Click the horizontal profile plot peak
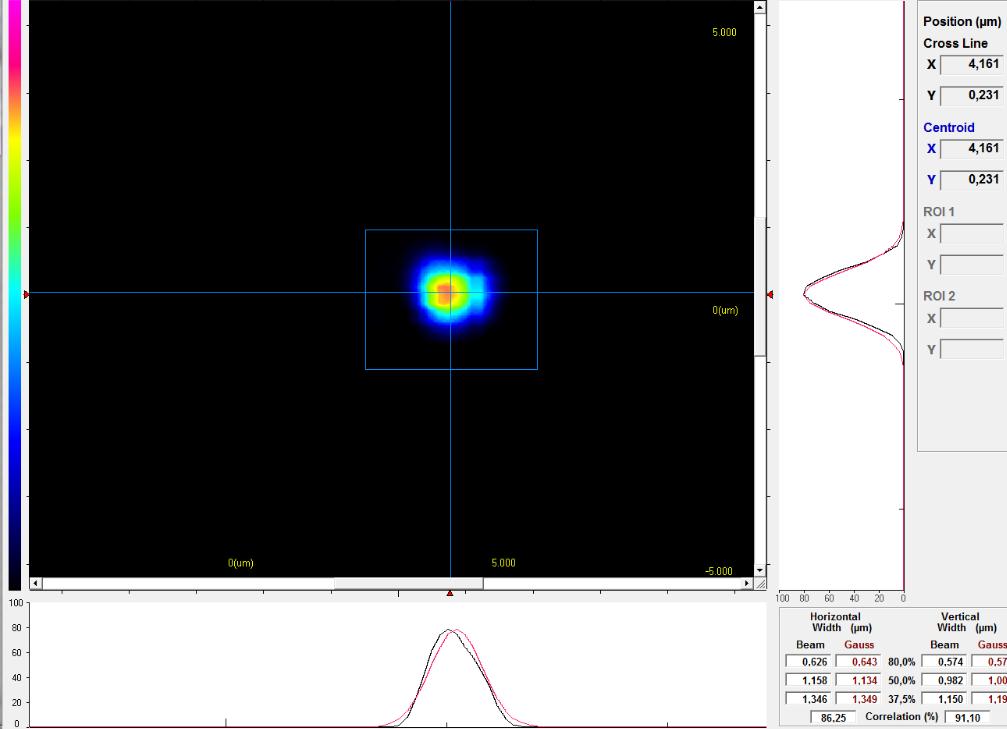This screenshot has width=1007, height=729. 450,631
